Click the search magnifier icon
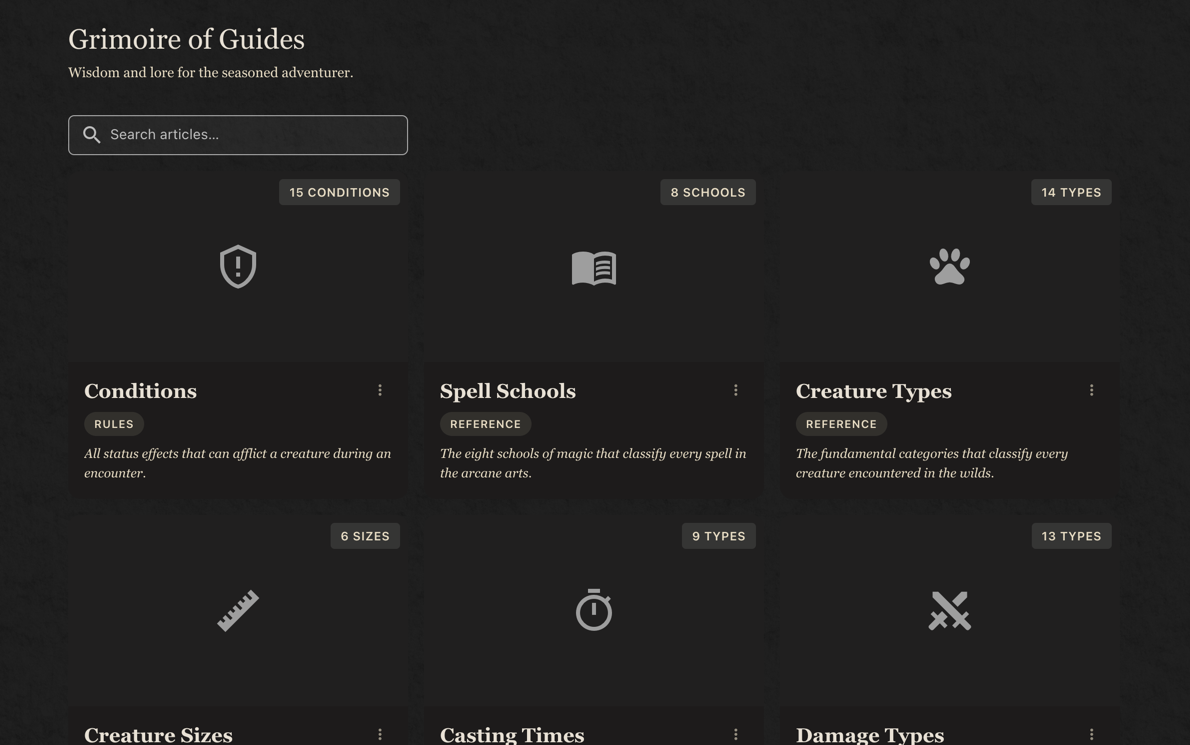Image resolution: width=1190 pixels, height=745 pixels. point(92,135)
